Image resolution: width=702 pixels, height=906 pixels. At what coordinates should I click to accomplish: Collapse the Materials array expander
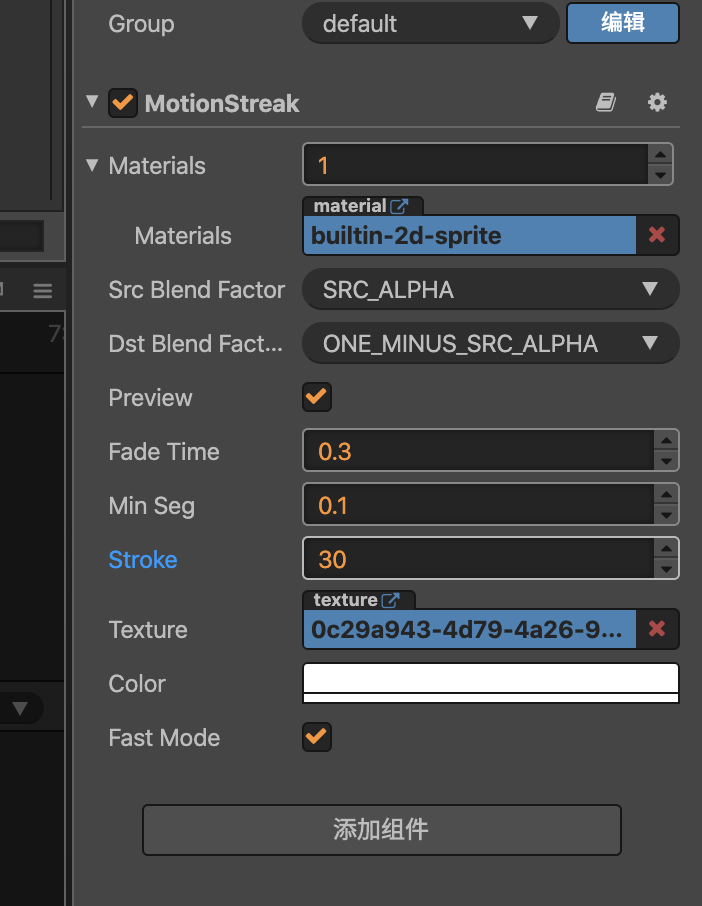93,165
